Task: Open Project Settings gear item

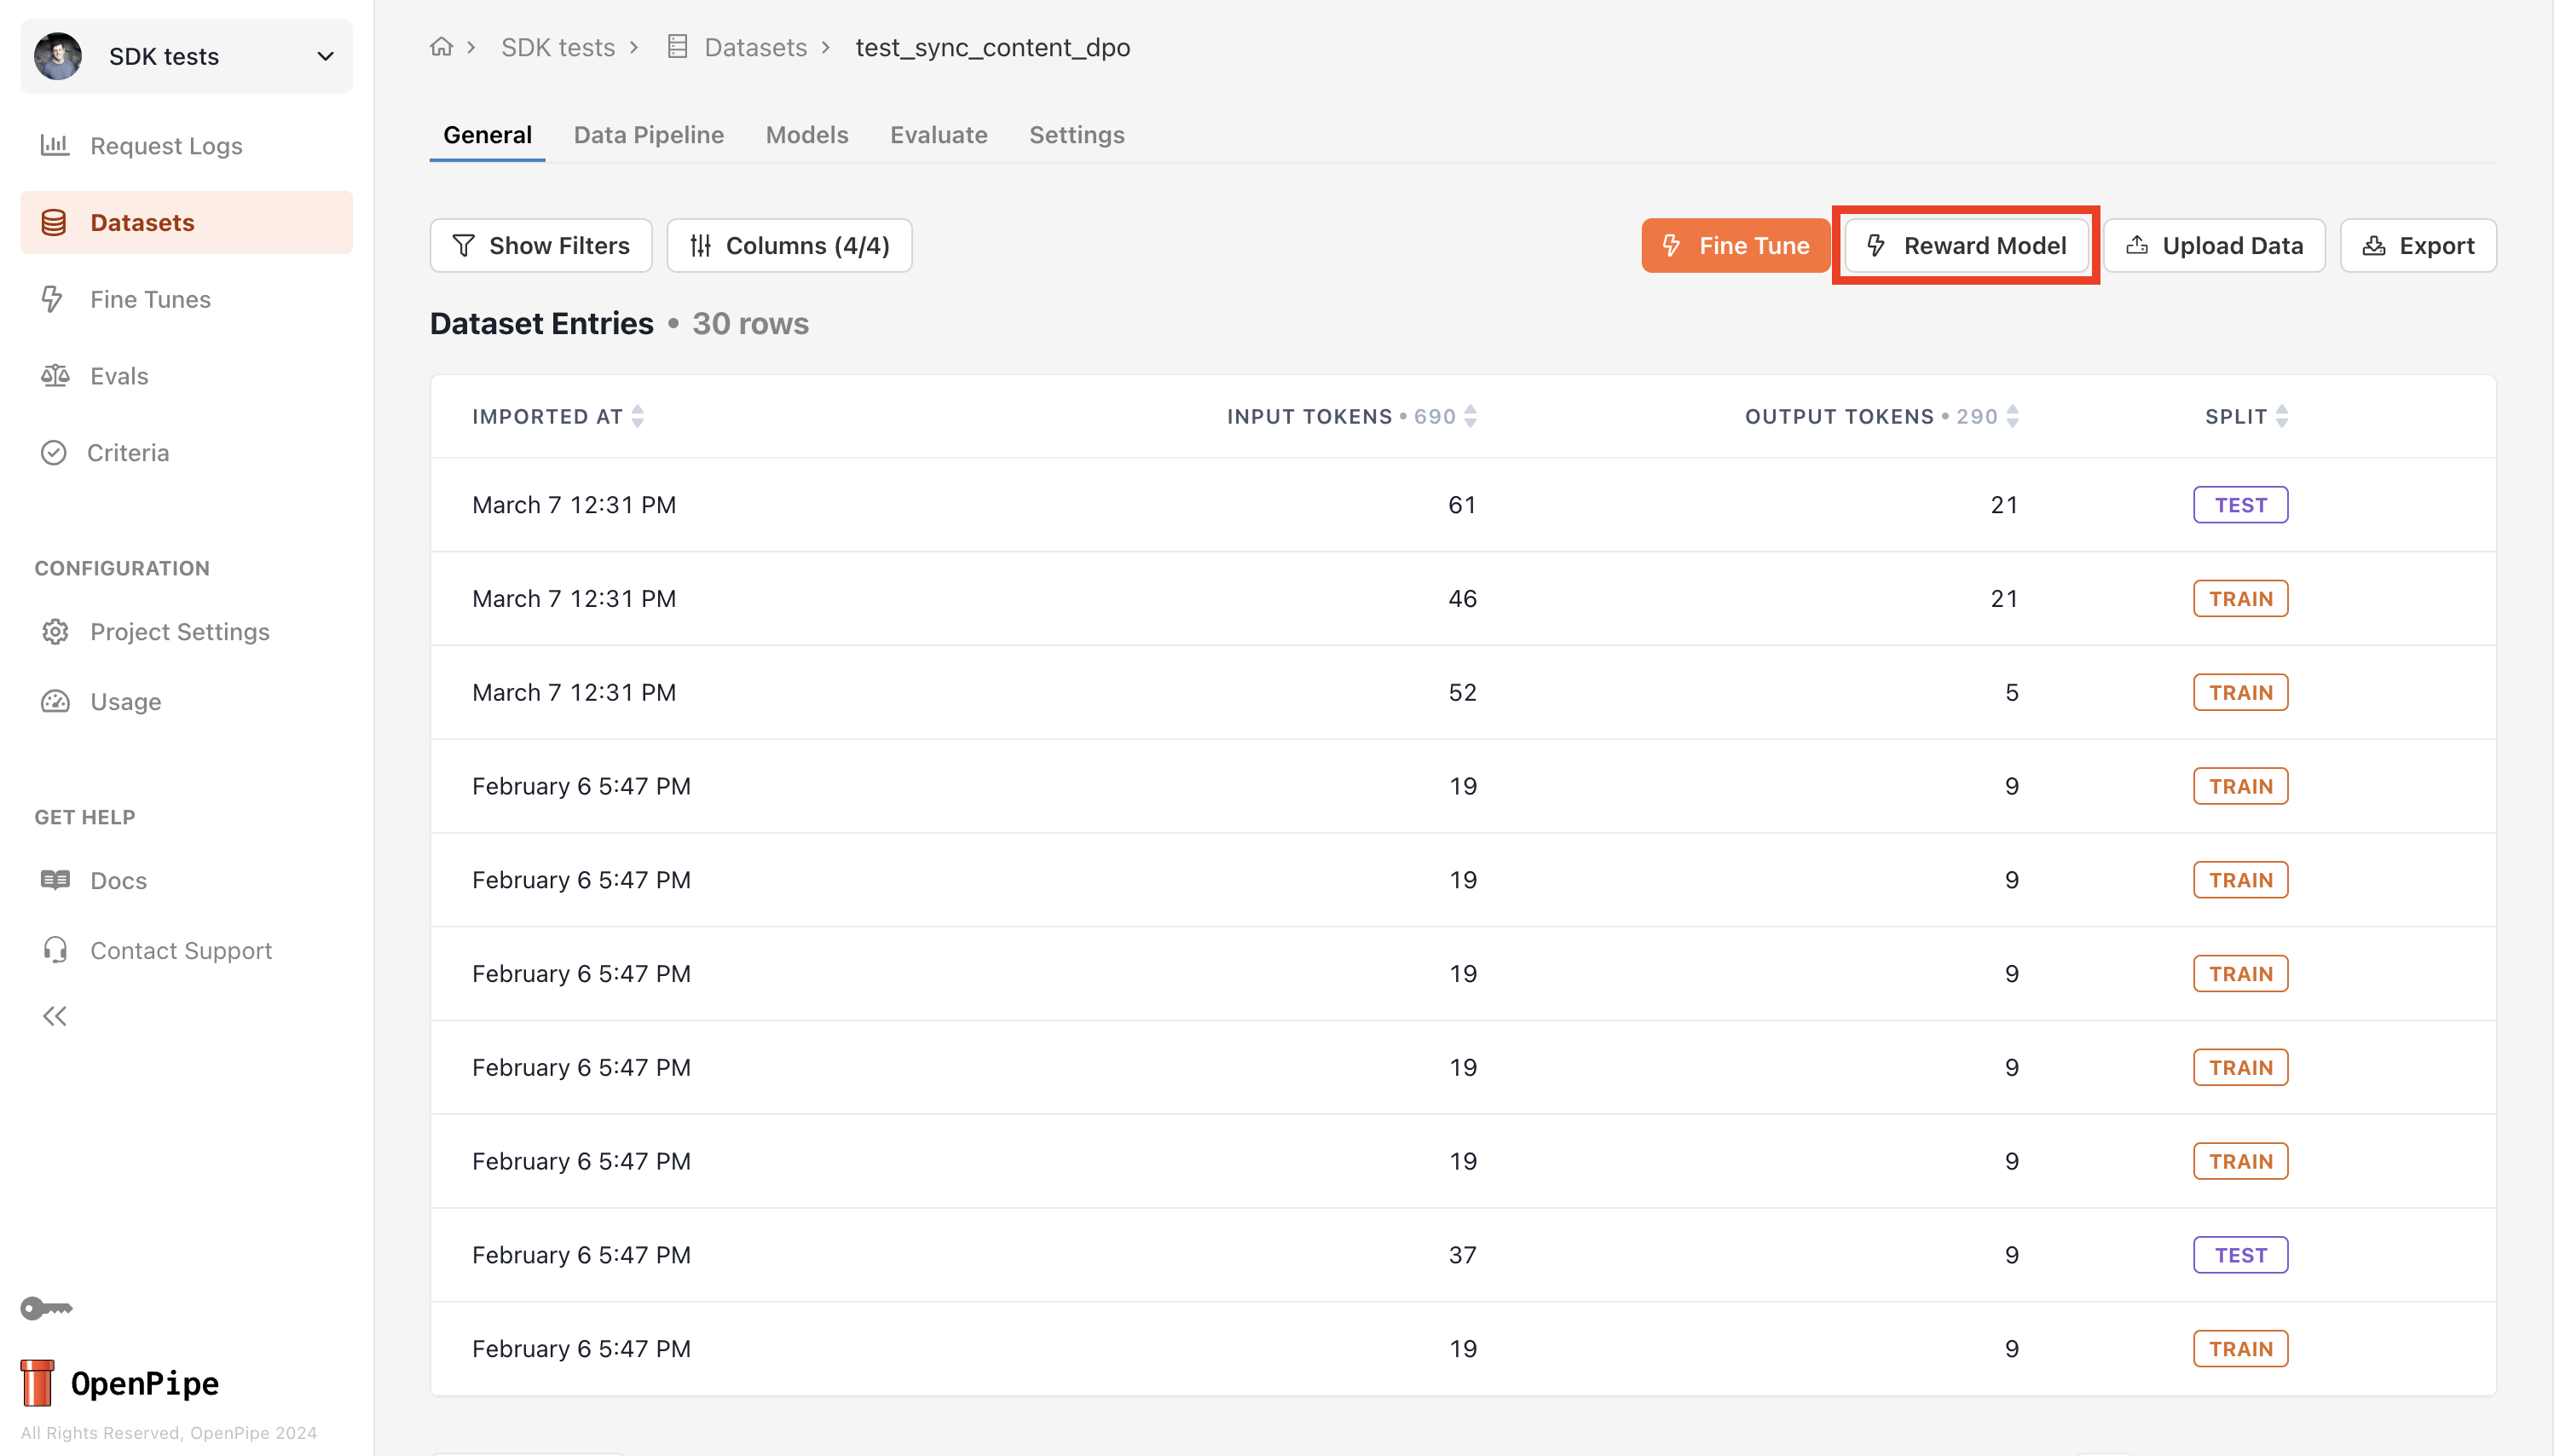Action: point(179,632)
